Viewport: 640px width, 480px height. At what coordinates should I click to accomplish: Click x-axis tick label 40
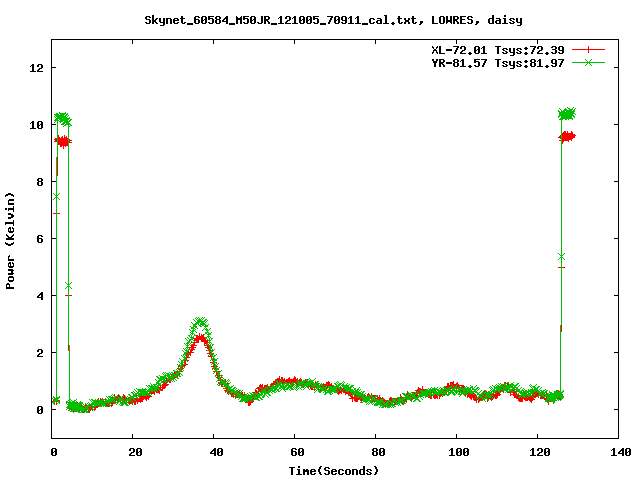click(216, 452)
